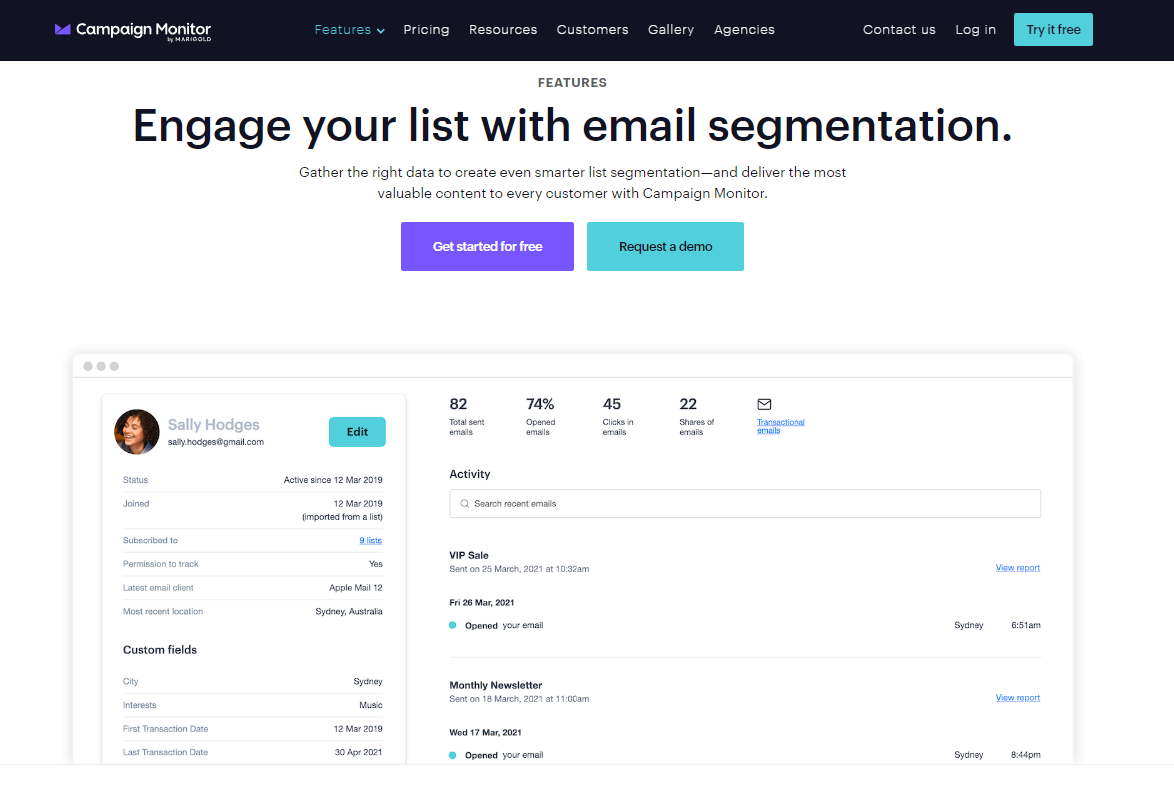The width and height of the screenshot is (1174, 790).
Task: Click Get started for free
Action: [487, 246]
